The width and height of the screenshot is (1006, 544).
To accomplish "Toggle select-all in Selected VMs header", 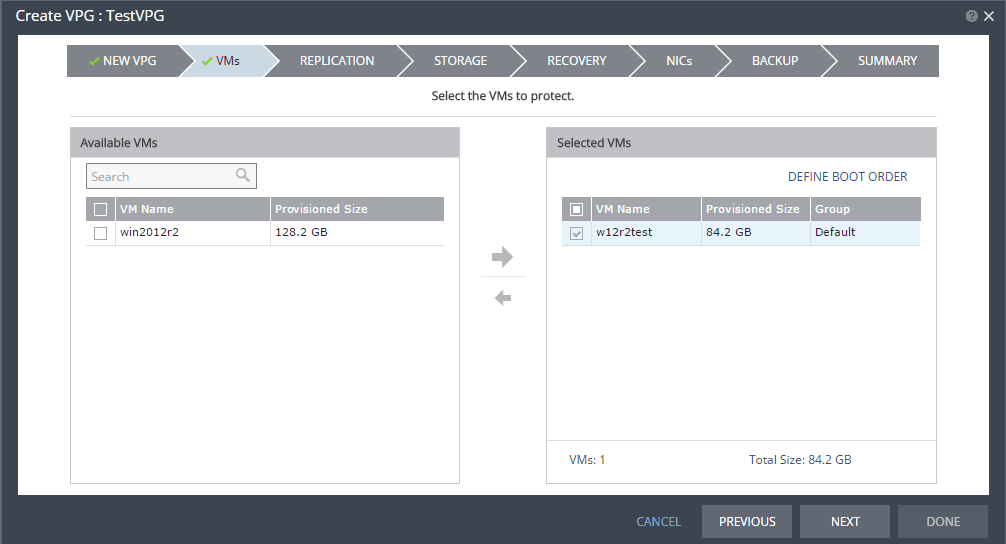I will point(576,209).
